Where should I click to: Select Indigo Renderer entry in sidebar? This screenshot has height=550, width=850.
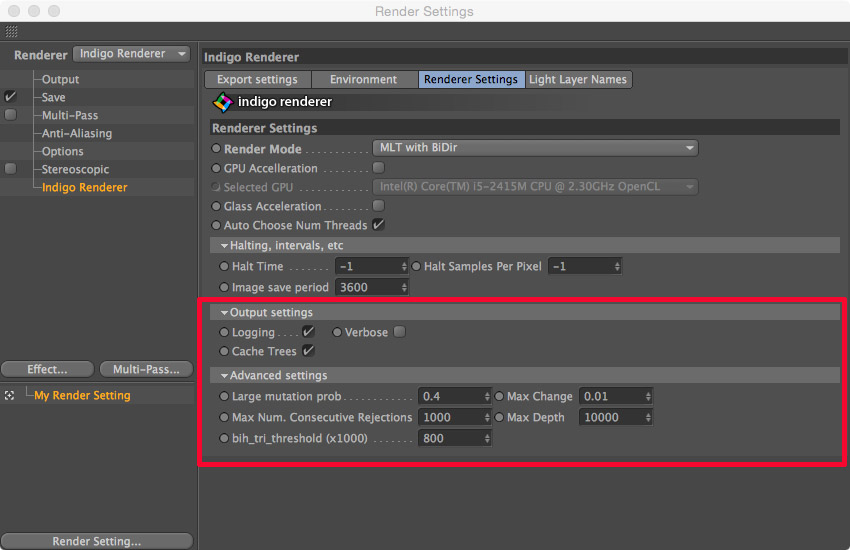tap(85, 187)
